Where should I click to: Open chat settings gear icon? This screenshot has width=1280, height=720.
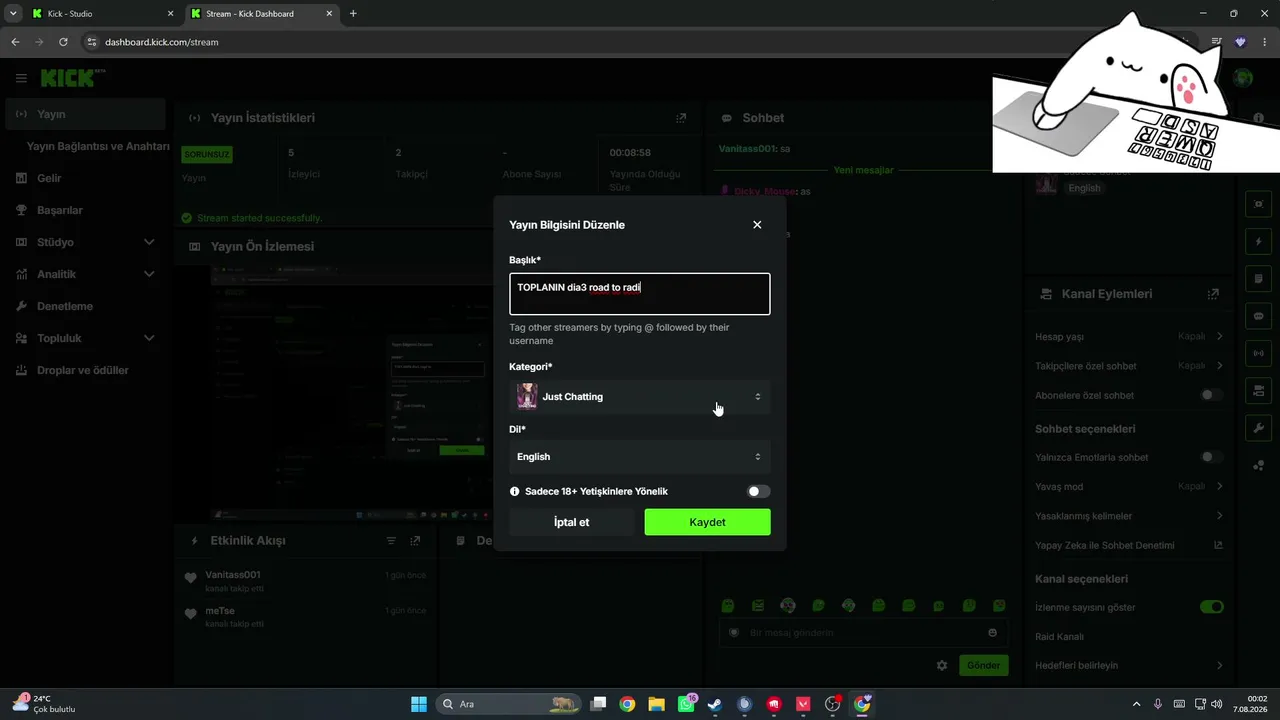[941, 665]
